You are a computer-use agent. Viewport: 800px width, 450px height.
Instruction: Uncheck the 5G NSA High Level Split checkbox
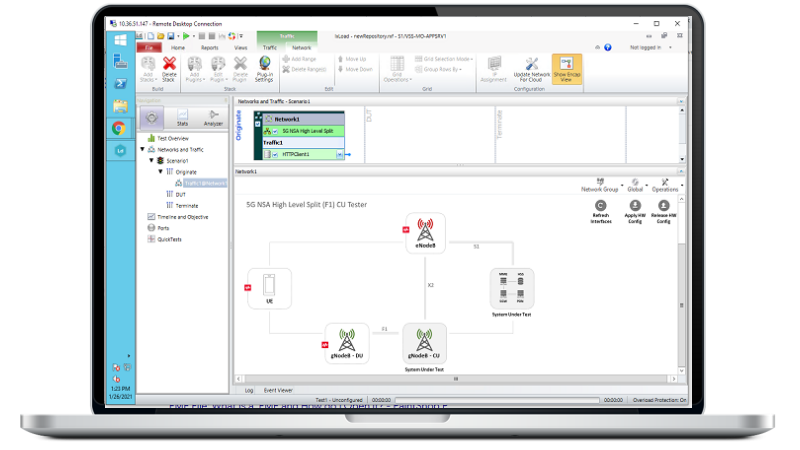click(x=275, y=131)
